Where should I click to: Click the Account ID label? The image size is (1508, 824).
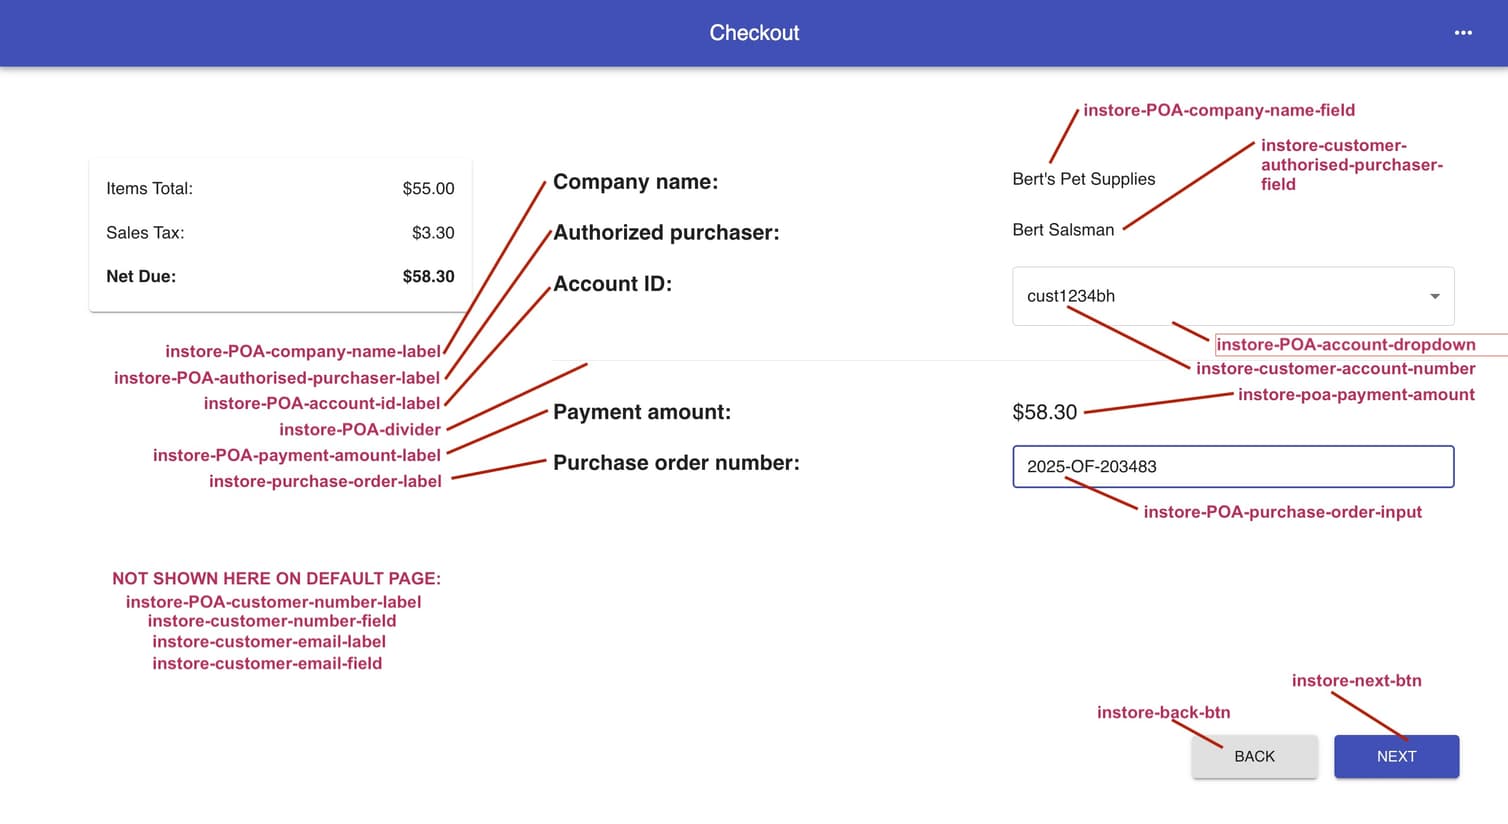tap(612, 284)
